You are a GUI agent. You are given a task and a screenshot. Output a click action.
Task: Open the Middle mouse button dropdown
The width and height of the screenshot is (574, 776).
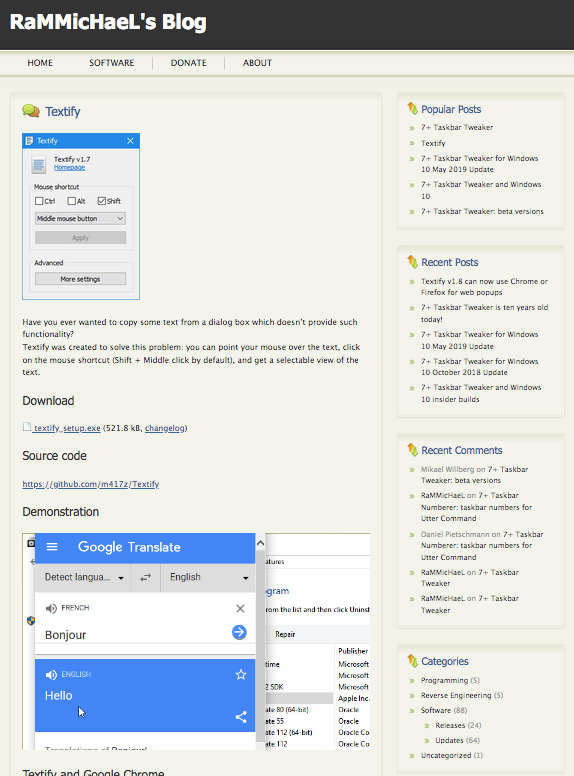(80, 218)
